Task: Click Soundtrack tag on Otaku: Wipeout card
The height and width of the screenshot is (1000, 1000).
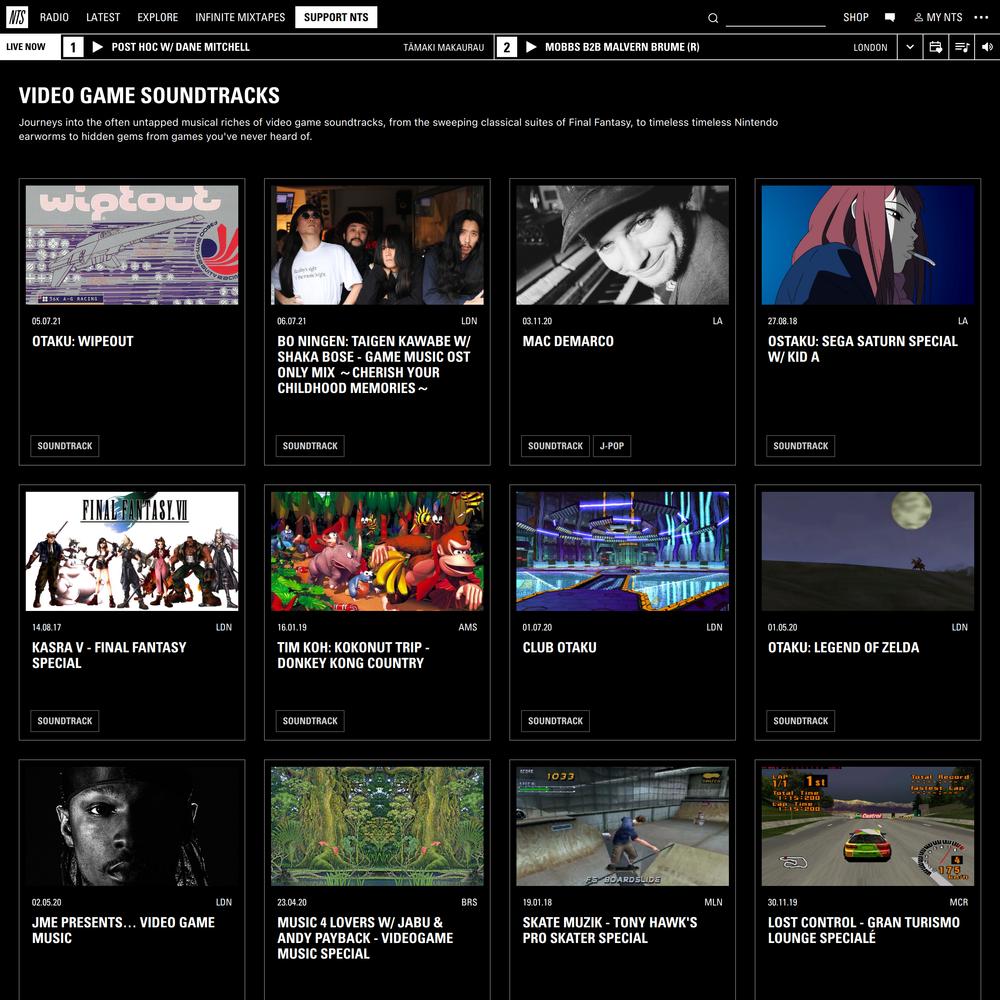Action: click(65, 446)
